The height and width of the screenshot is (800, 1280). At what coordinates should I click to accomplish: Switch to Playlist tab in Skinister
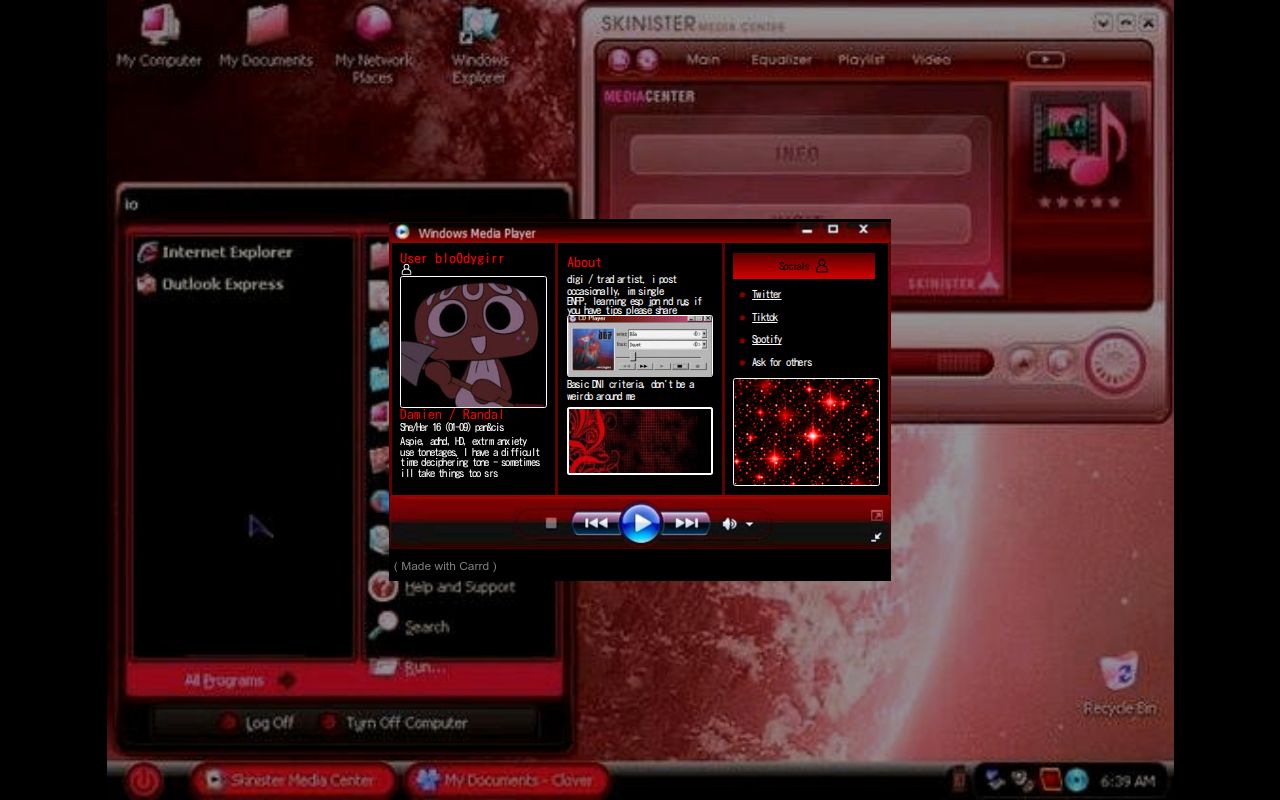861,60
